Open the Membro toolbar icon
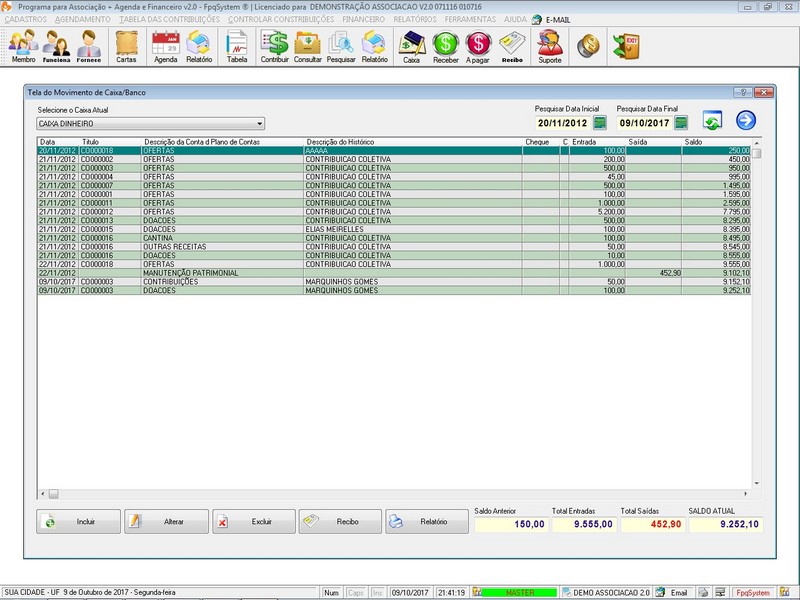This screenshot has height=600, width=800. (23, 46)
